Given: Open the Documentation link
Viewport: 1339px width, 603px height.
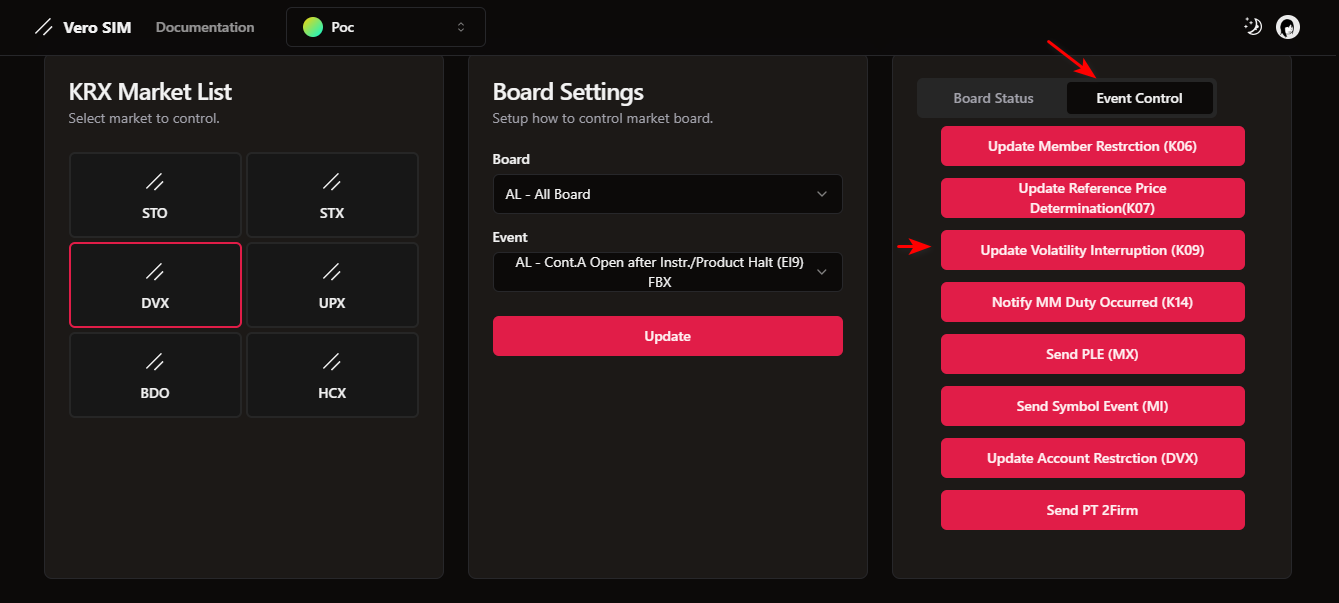Looking at the screenshot, I should (205, 27).
